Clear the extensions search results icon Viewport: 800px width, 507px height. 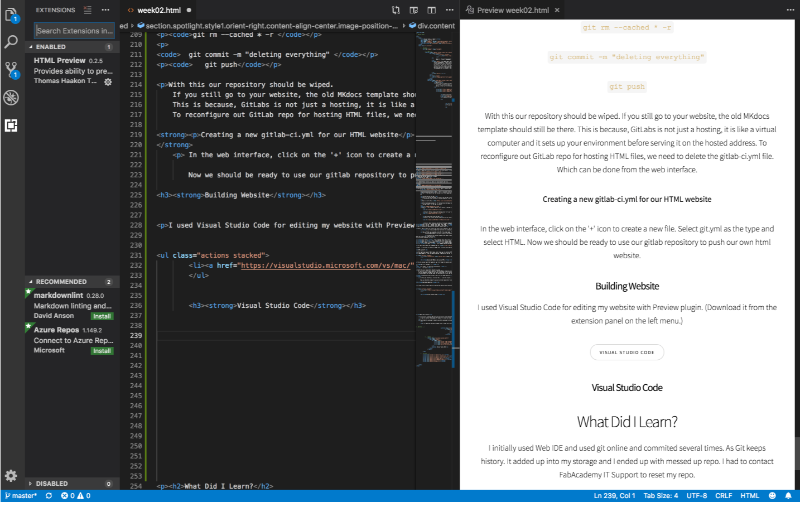(x=88, y=10)
